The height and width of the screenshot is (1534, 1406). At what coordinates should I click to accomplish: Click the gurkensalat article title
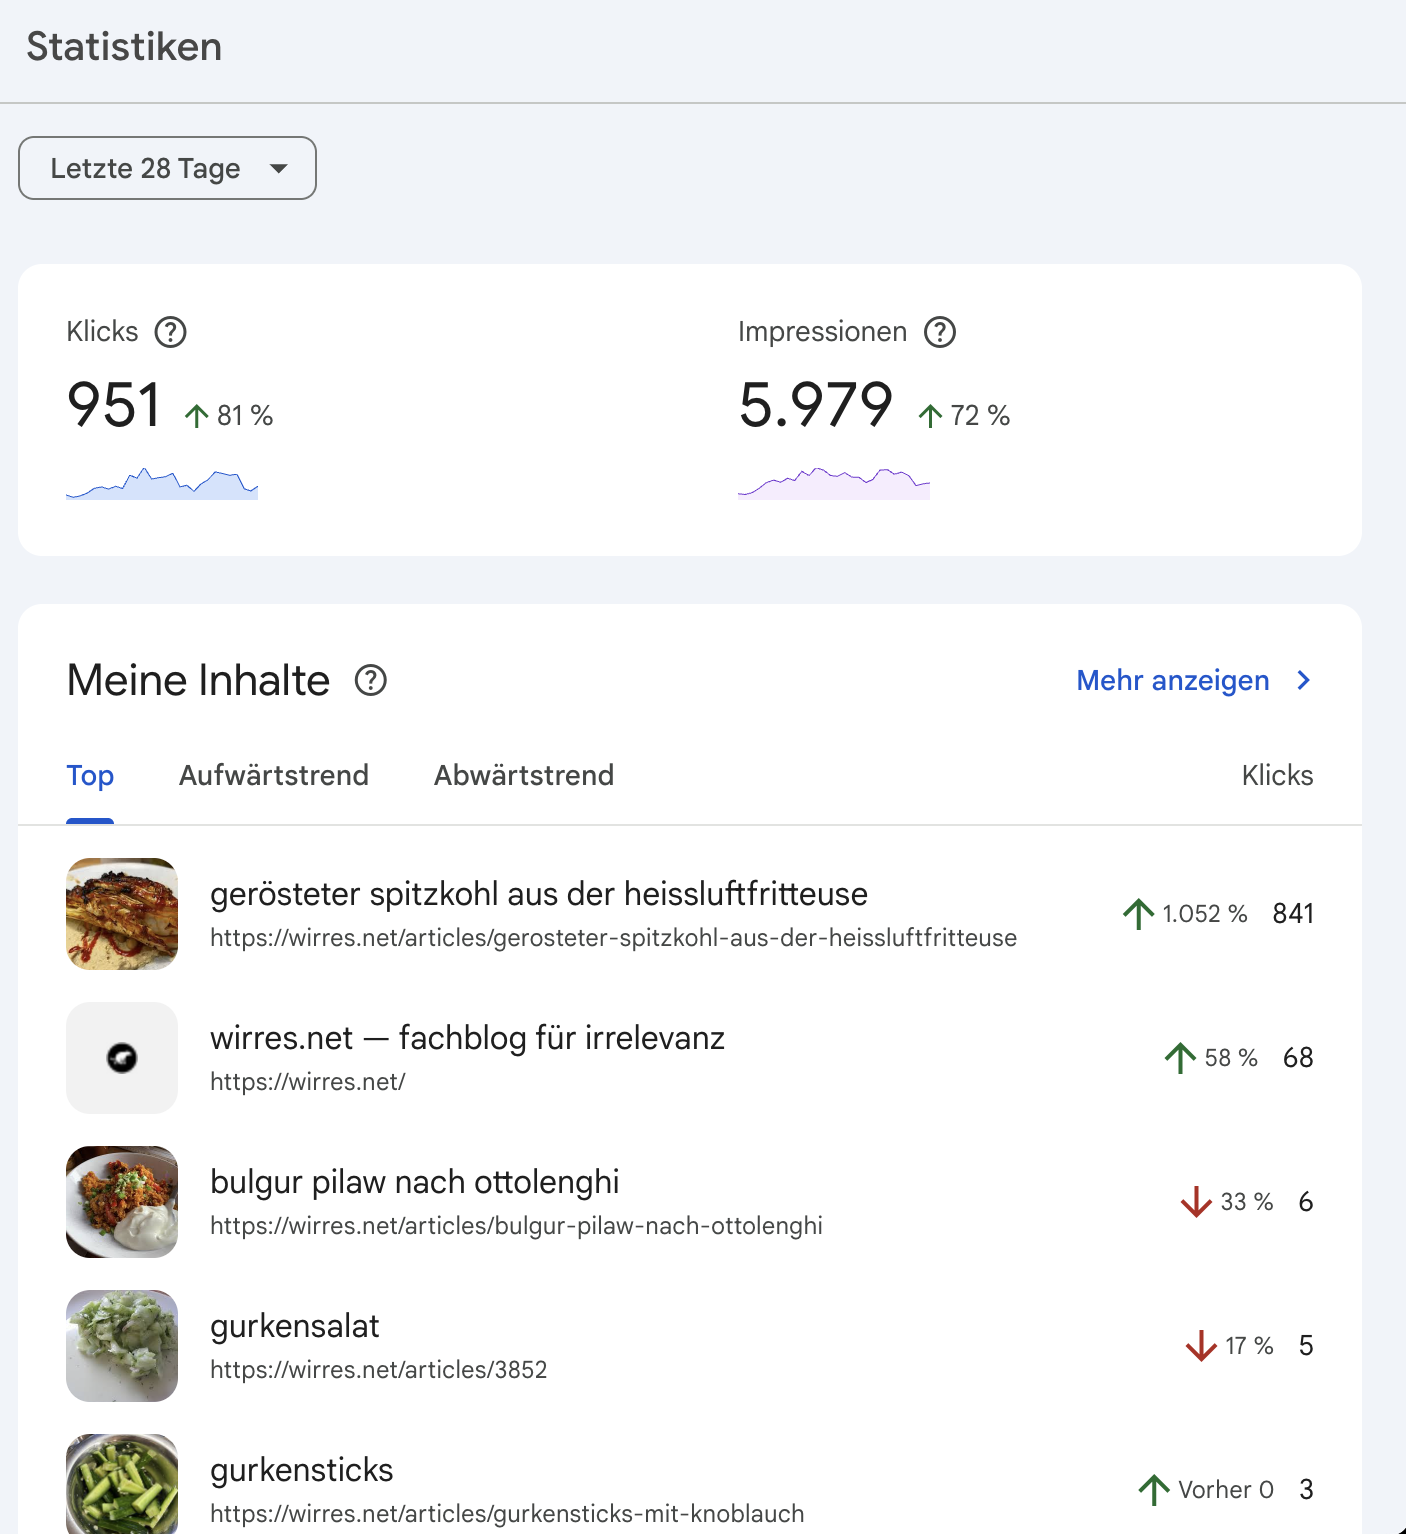pos(294,1326)
